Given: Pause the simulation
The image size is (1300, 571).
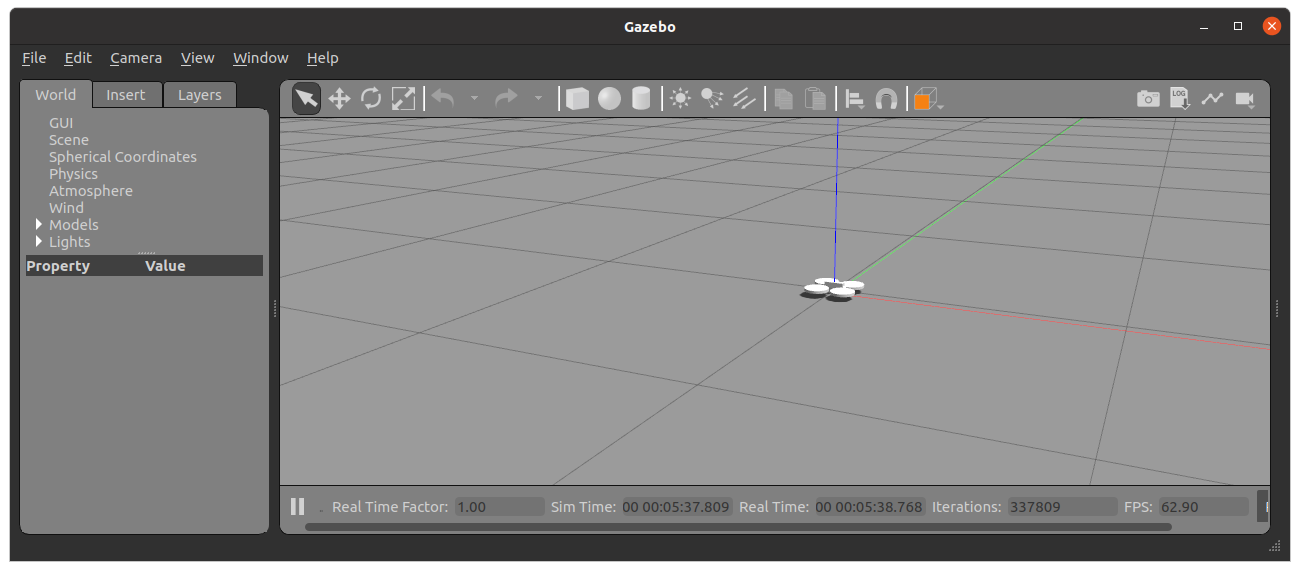Looking at the screenshot, I should 297,506.
